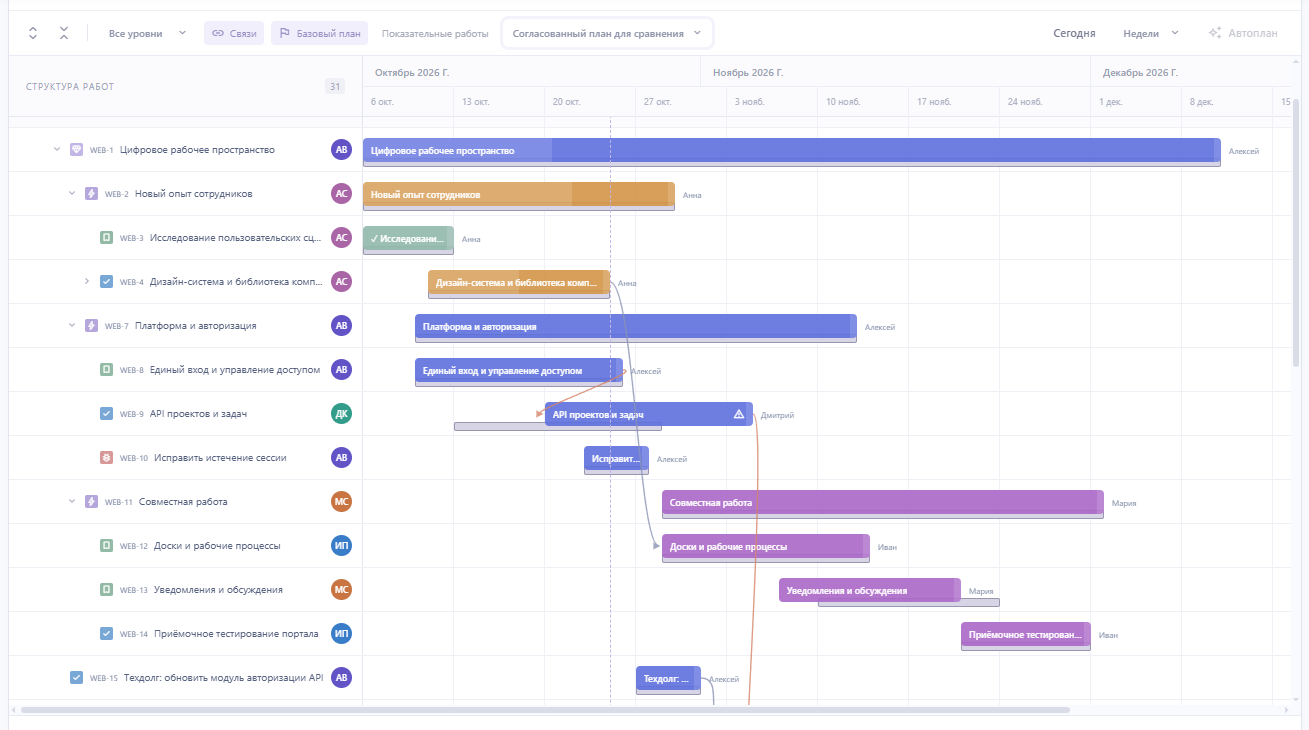Image resolution: width=1309 pixels, height=730 pixels.
Task: Click the task type icon of WEB-4
Action: click(x=106, y=282)
